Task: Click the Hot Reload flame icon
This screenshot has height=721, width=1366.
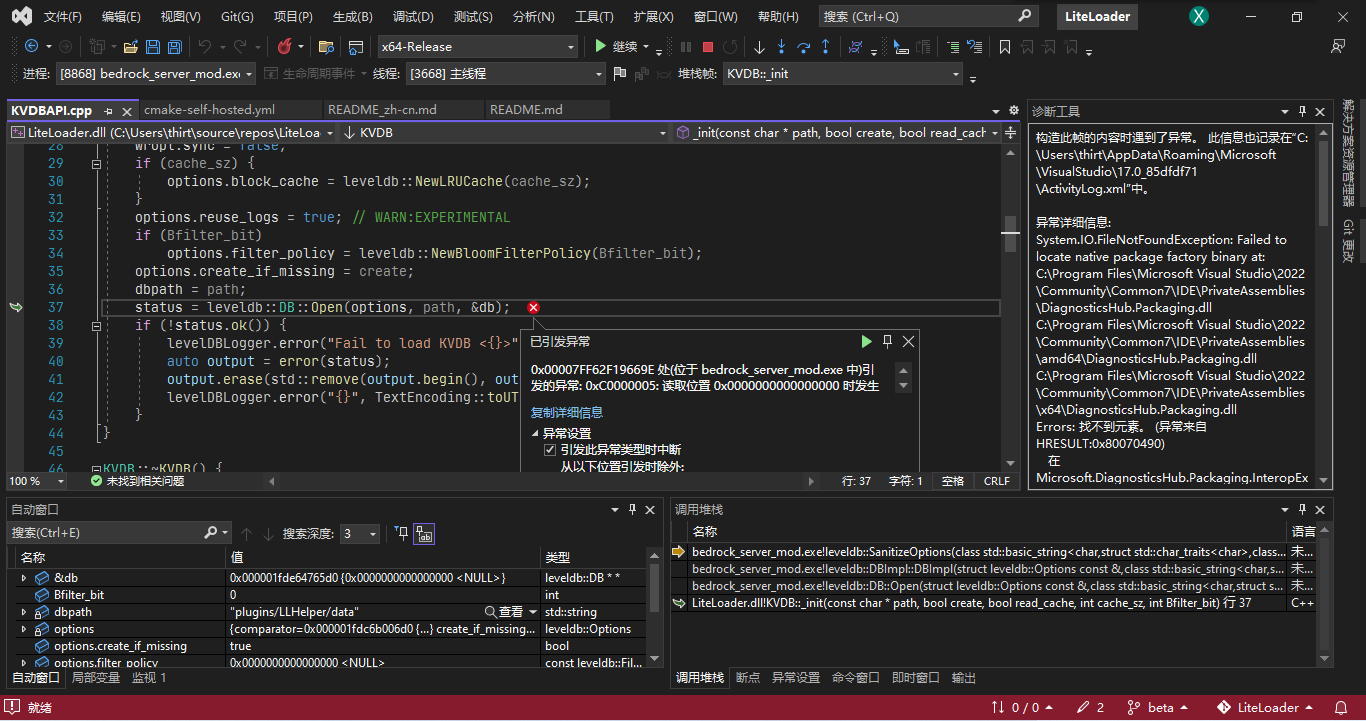Action: (x=284, y=46)
